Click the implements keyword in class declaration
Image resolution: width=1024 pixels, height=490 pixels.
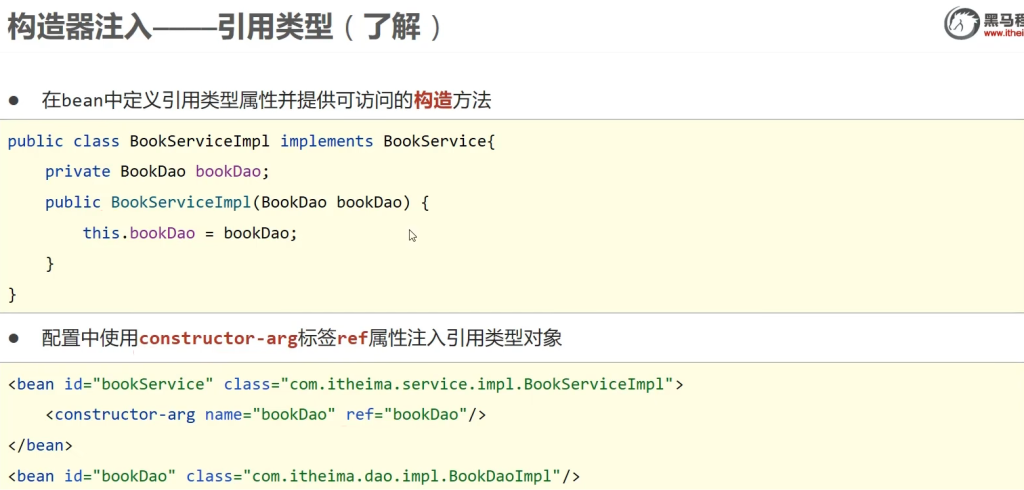tap(327, 141)
